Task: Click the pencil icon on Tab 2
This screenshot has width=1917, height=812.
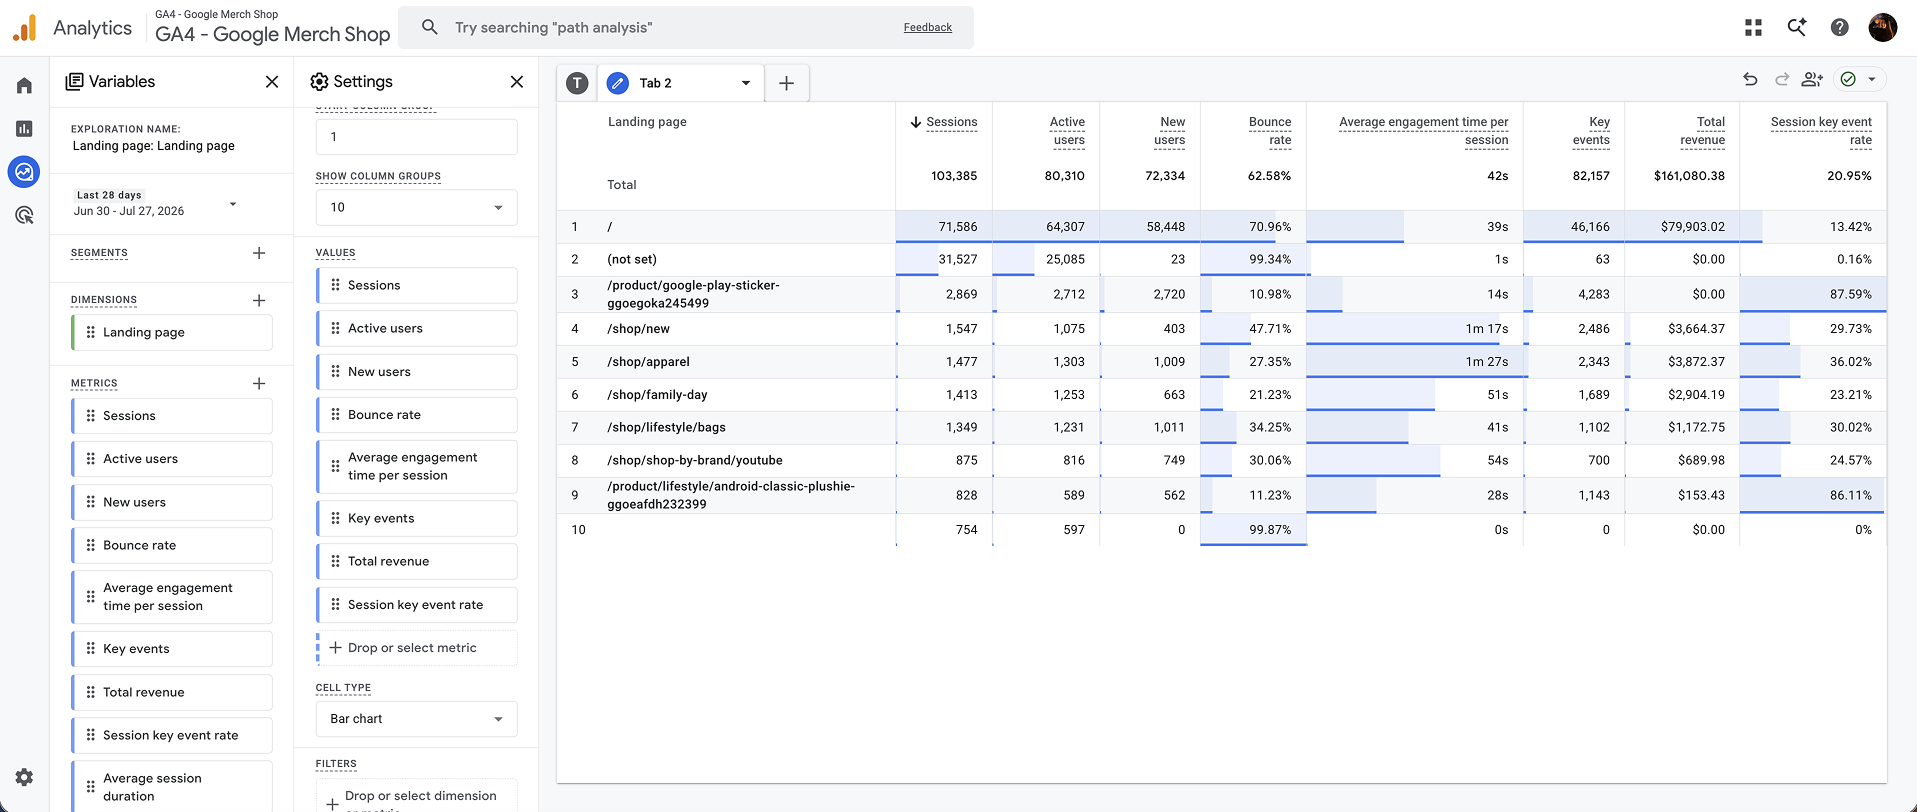Action: 618,83
